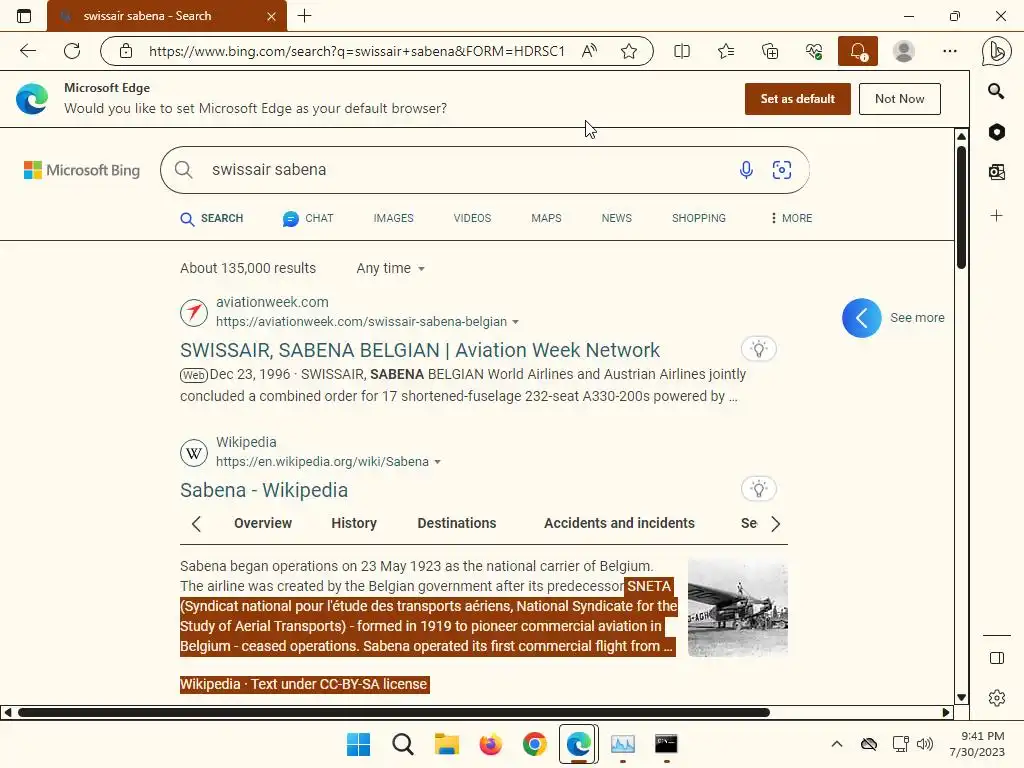Add this page to favorites star

629,51
